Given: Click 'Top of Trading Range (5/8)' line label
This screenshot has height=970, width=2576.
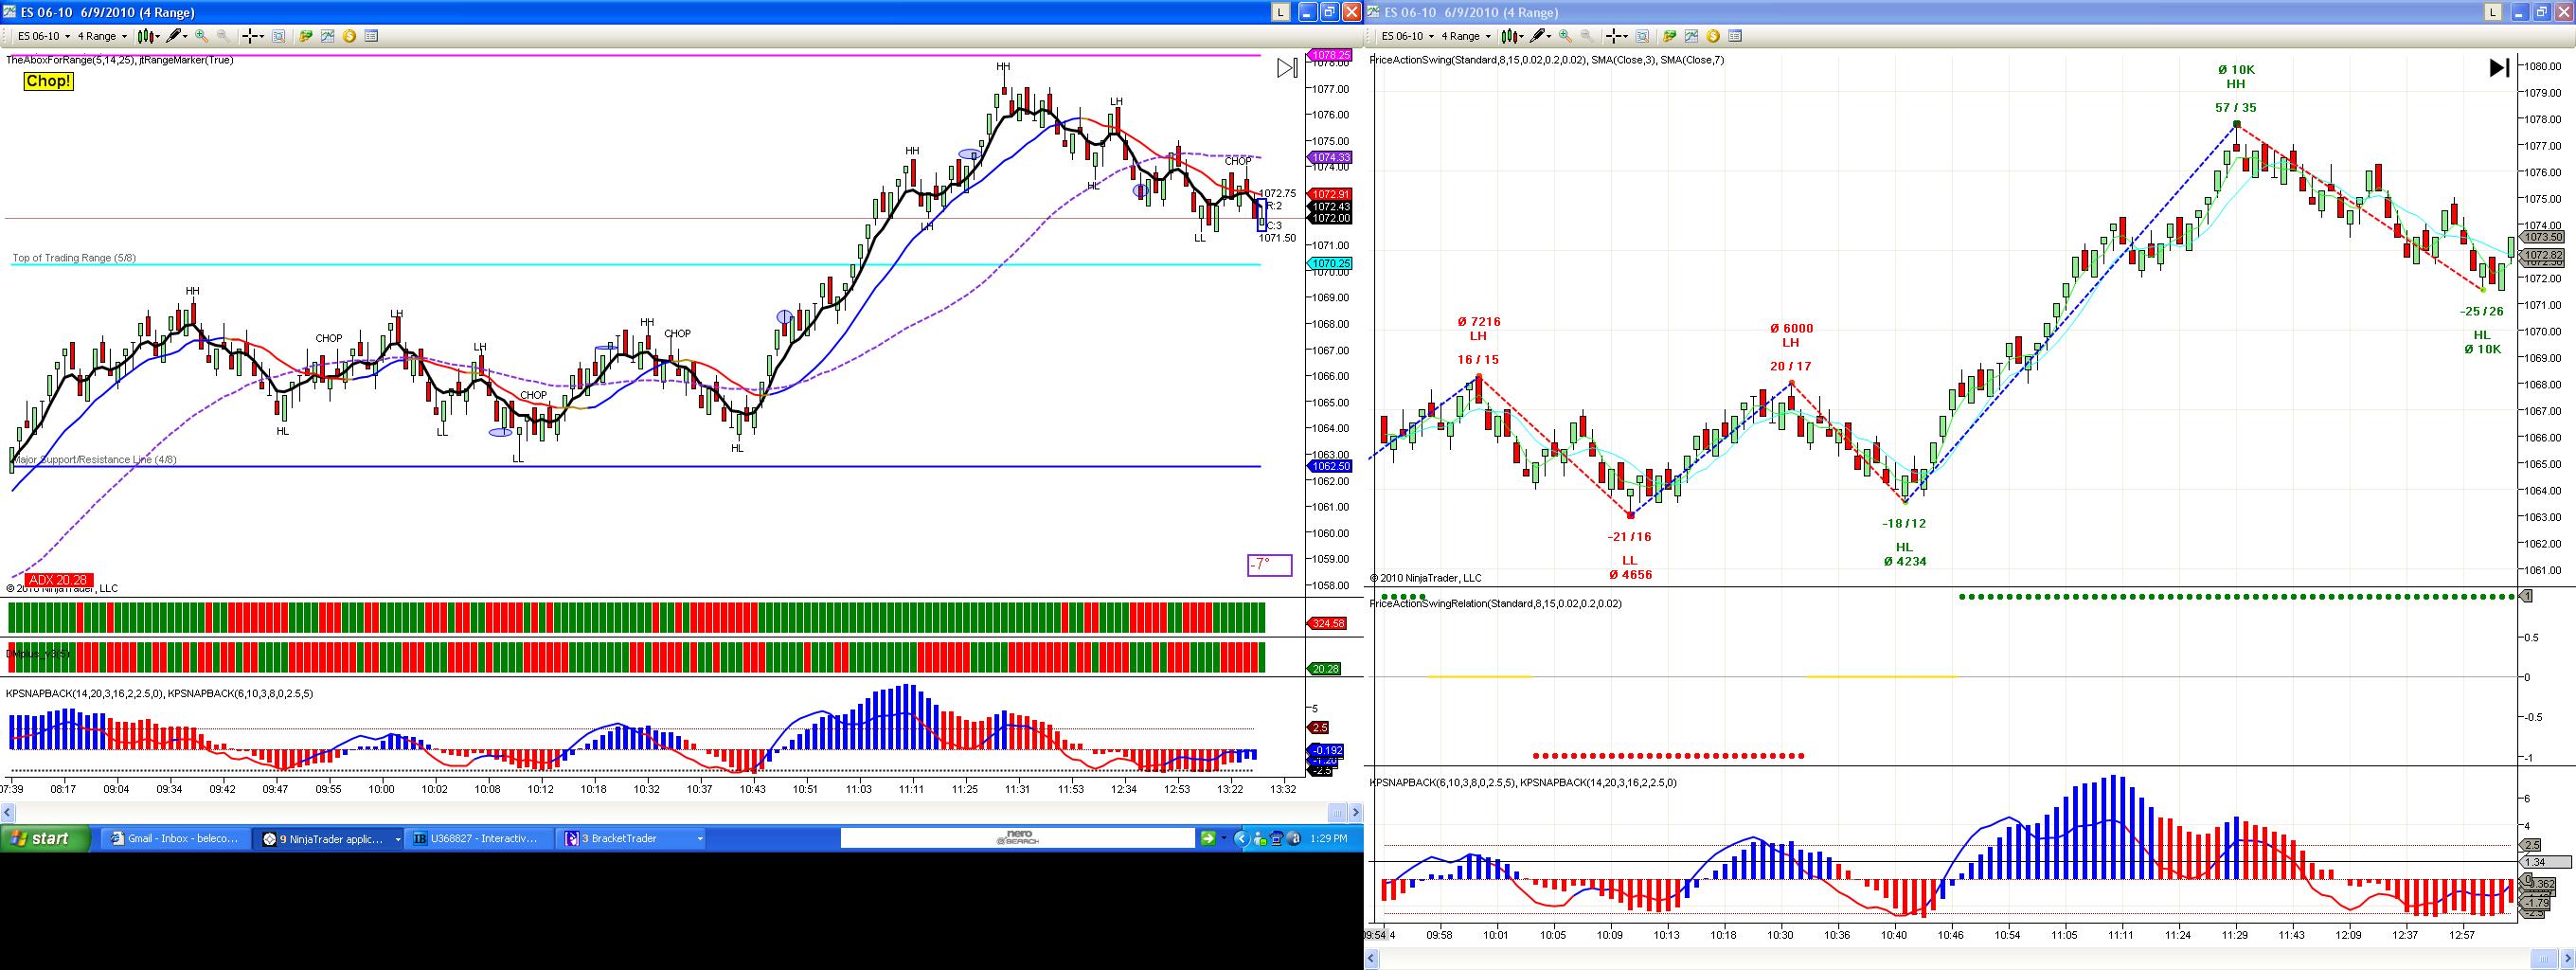Looking at the screenshot, I should point(74,258).
